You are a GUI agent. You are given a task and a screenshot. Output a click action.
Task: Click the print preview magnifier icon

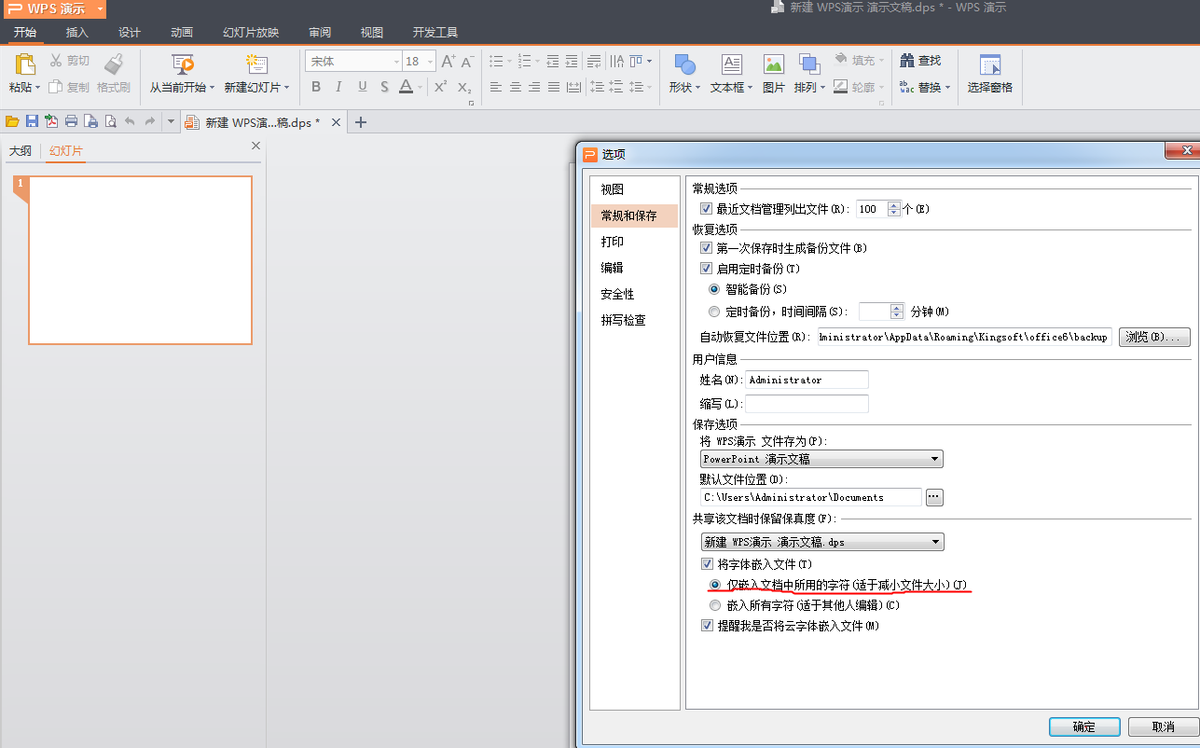click(x=110, y=122)
